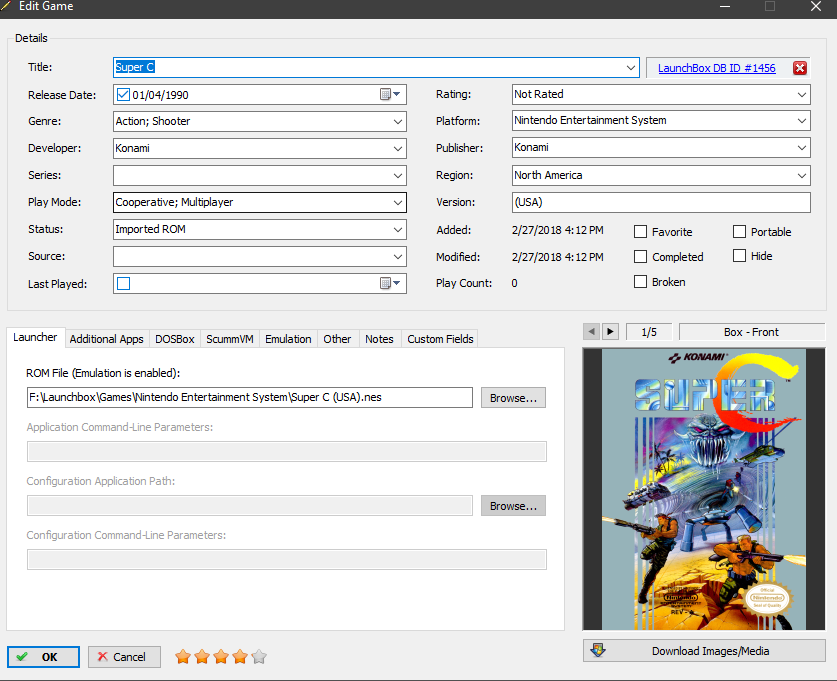This screenshot has width=837, height=681.
Task: Set rating to two stars
Action: point(202,656)
